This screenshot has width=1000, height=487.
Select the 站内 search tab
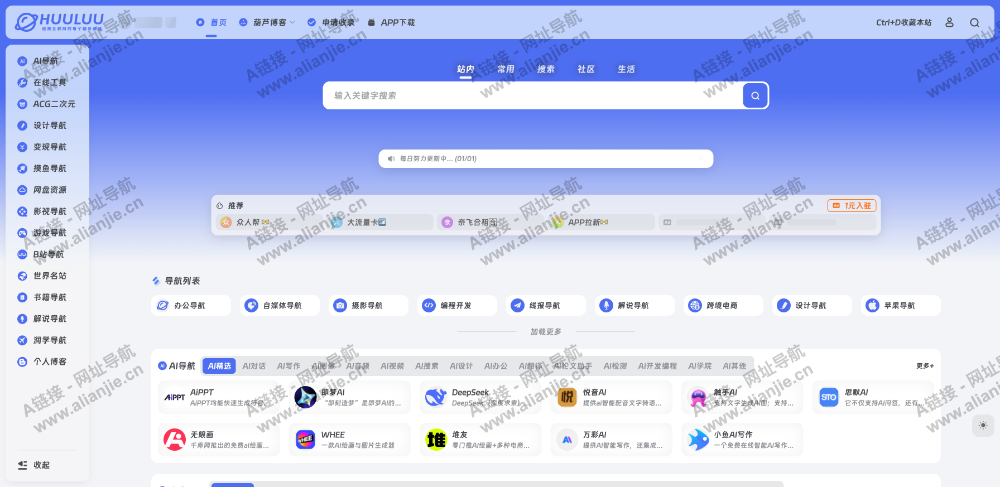pos(466,69)
